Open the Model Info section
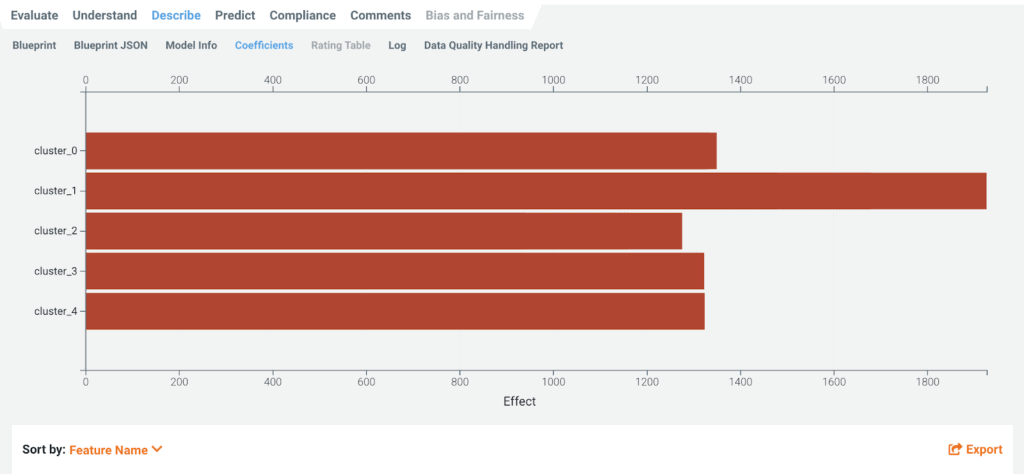 191,45
